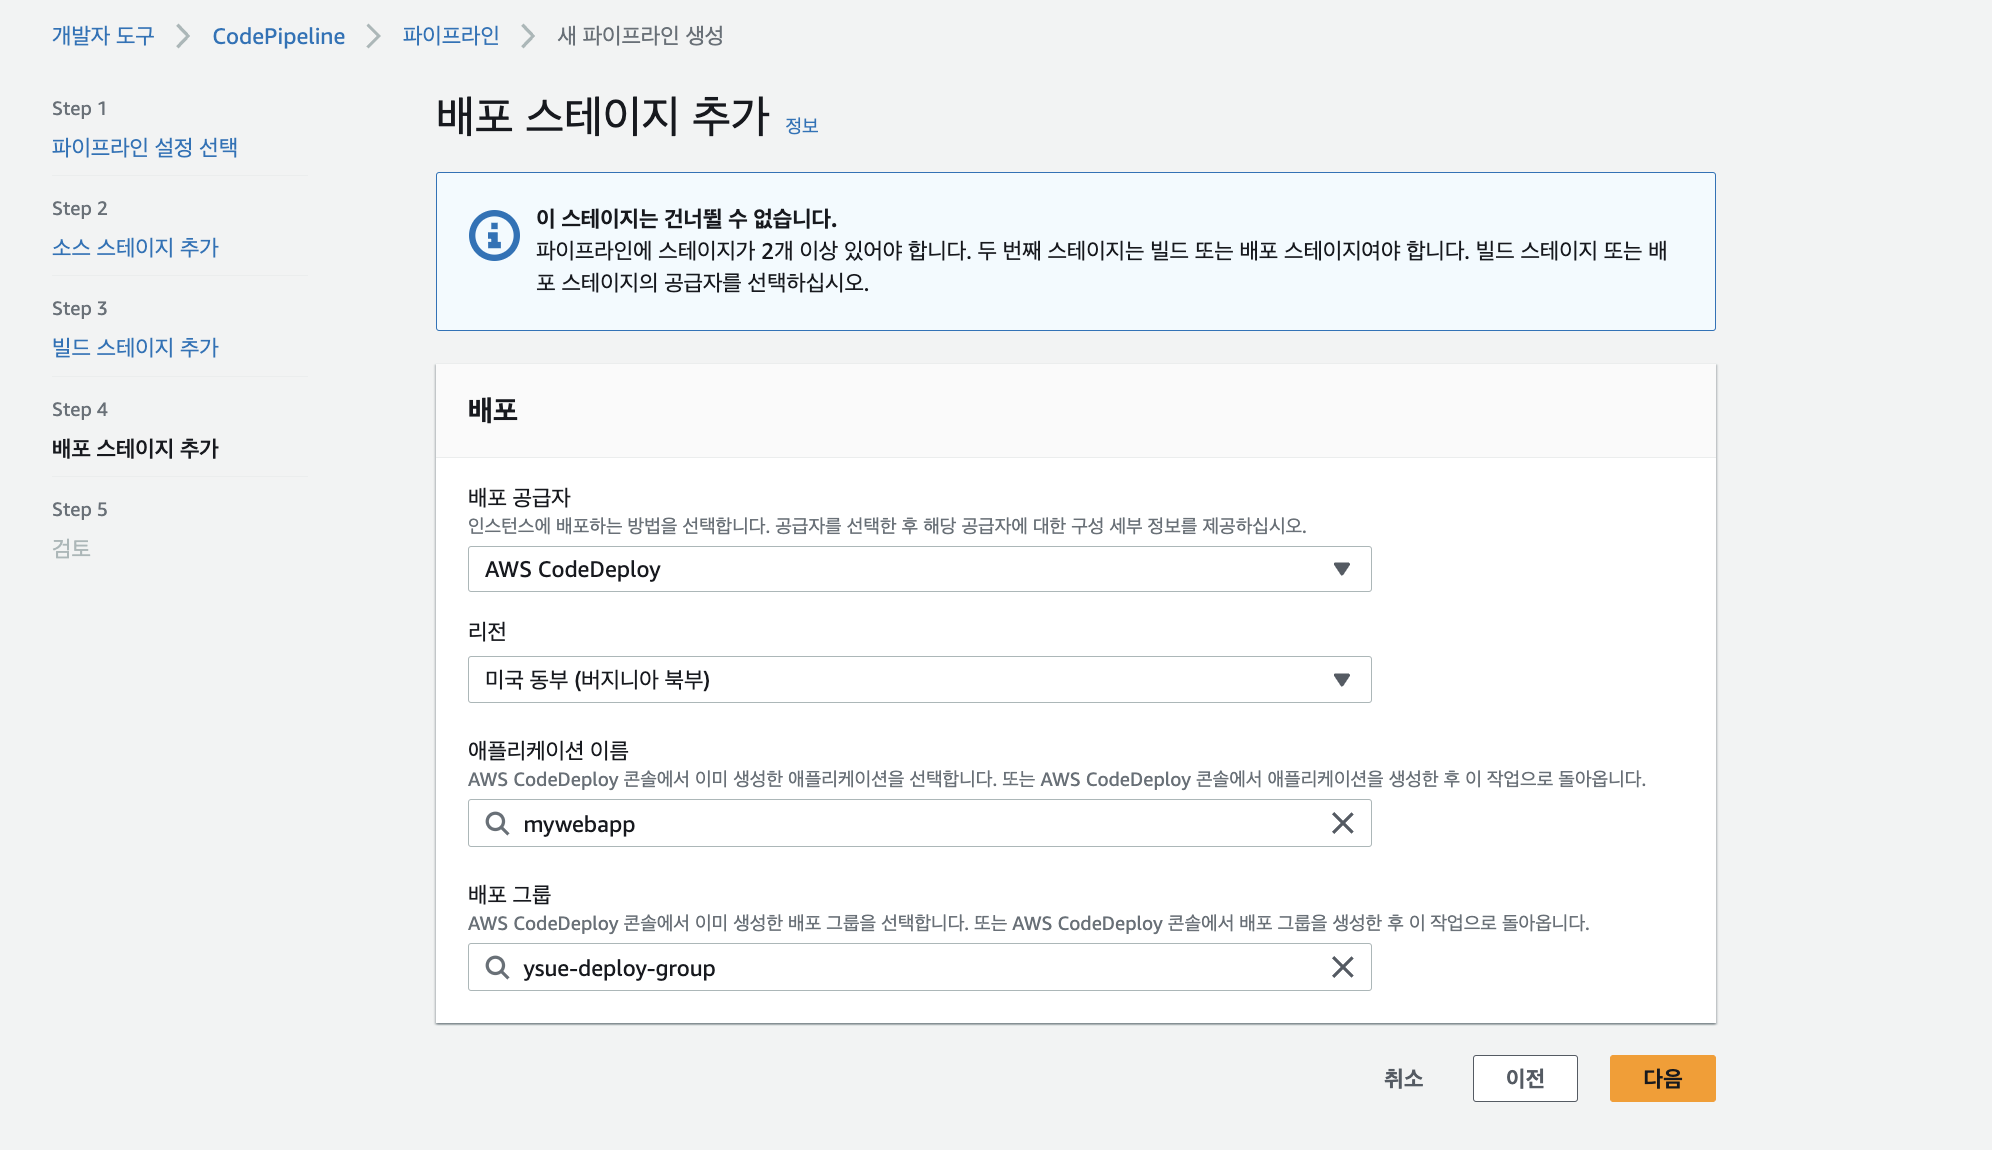Click the 배포 그룹 label
The image size is (1992, 1150).
[509, 894]
